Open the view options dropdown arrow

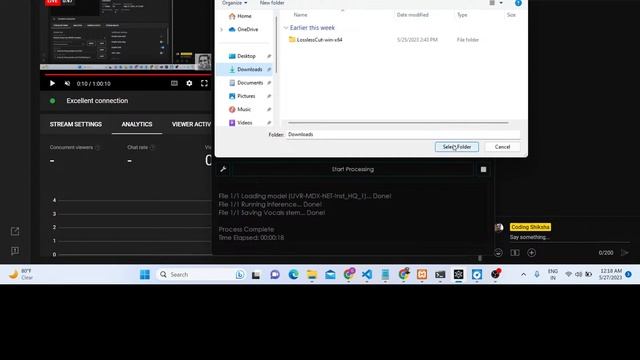[x=501, y=3]
